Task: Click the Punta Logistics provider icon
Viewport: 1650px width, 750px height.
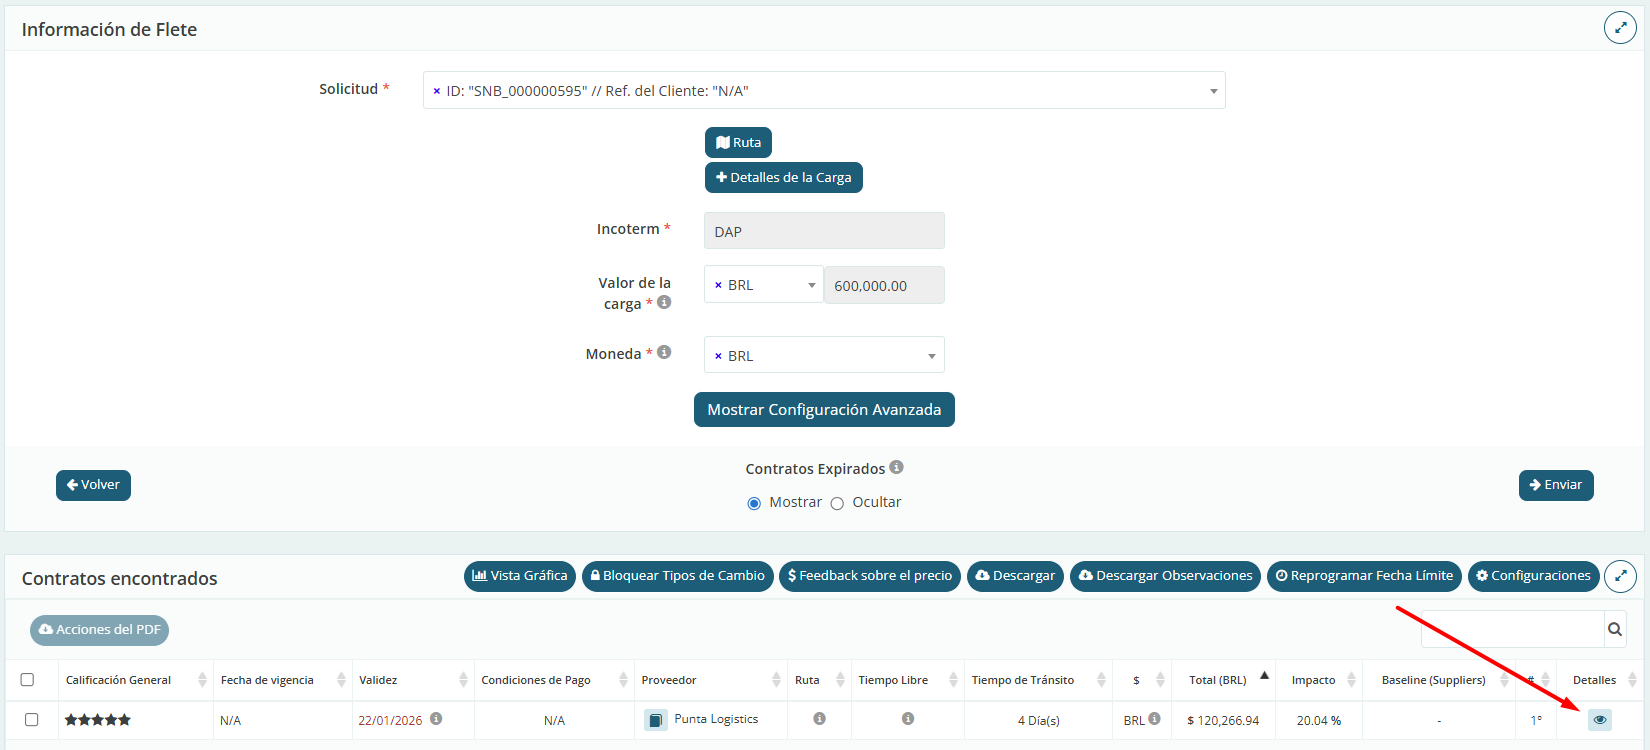Action: (655, 720)
